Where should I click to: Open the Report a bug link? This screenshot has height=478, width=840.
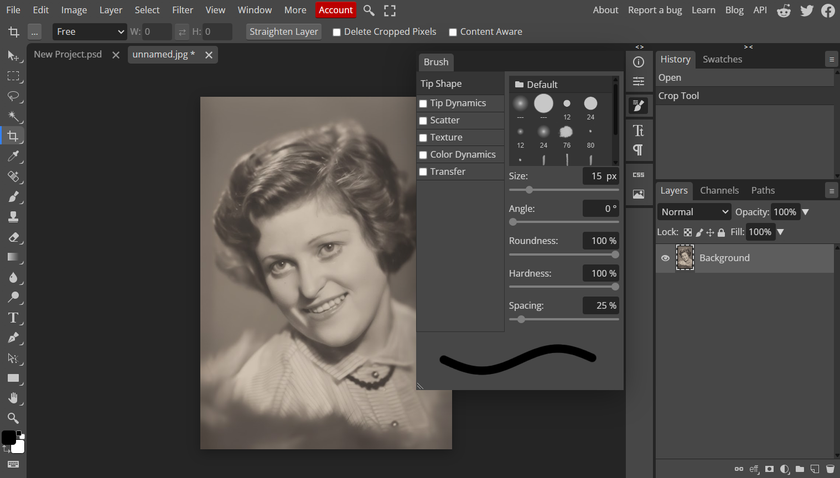(655, 10)
